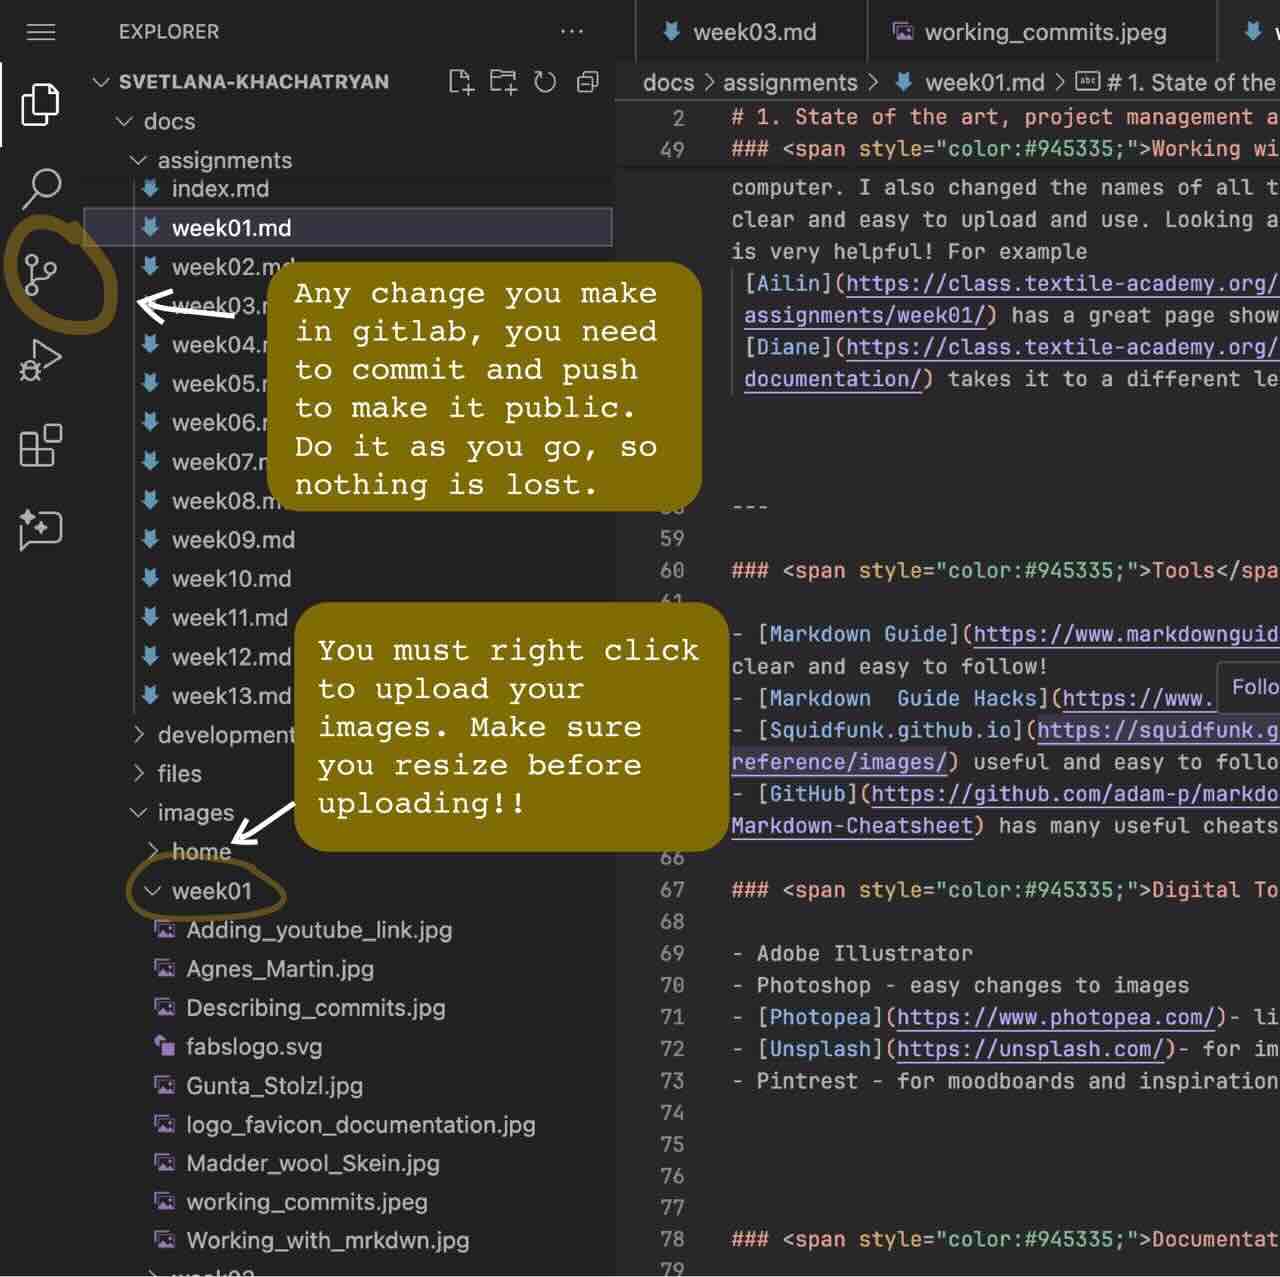Click the Unsplash URL link
The image size is (1280, 1277).
(x=1030, y=1049)
